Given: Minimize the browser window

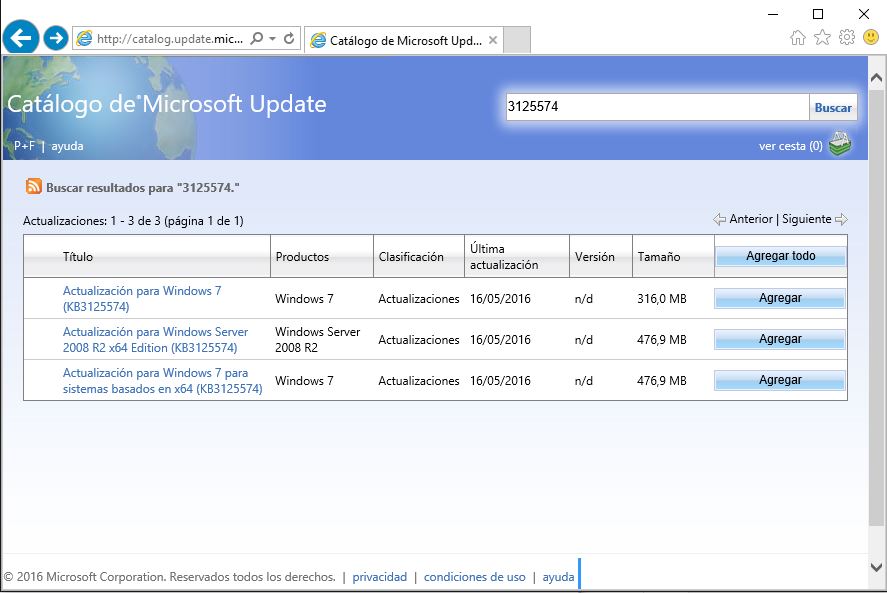Looking at the screenshot, I should click(x=773, y=14).
